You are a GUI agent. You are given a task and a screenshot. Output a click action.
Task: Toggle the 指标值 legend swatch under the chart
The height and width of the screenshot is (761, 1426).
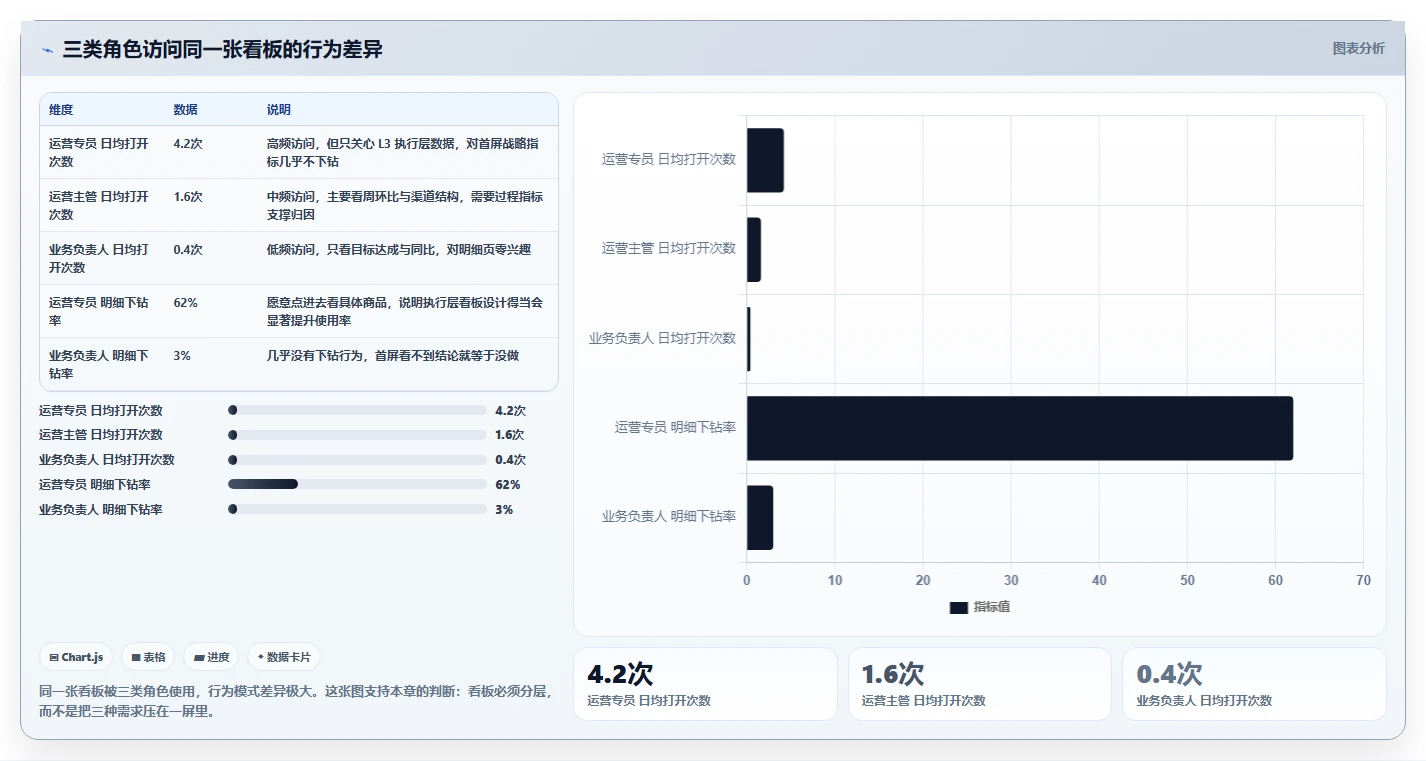958,607
